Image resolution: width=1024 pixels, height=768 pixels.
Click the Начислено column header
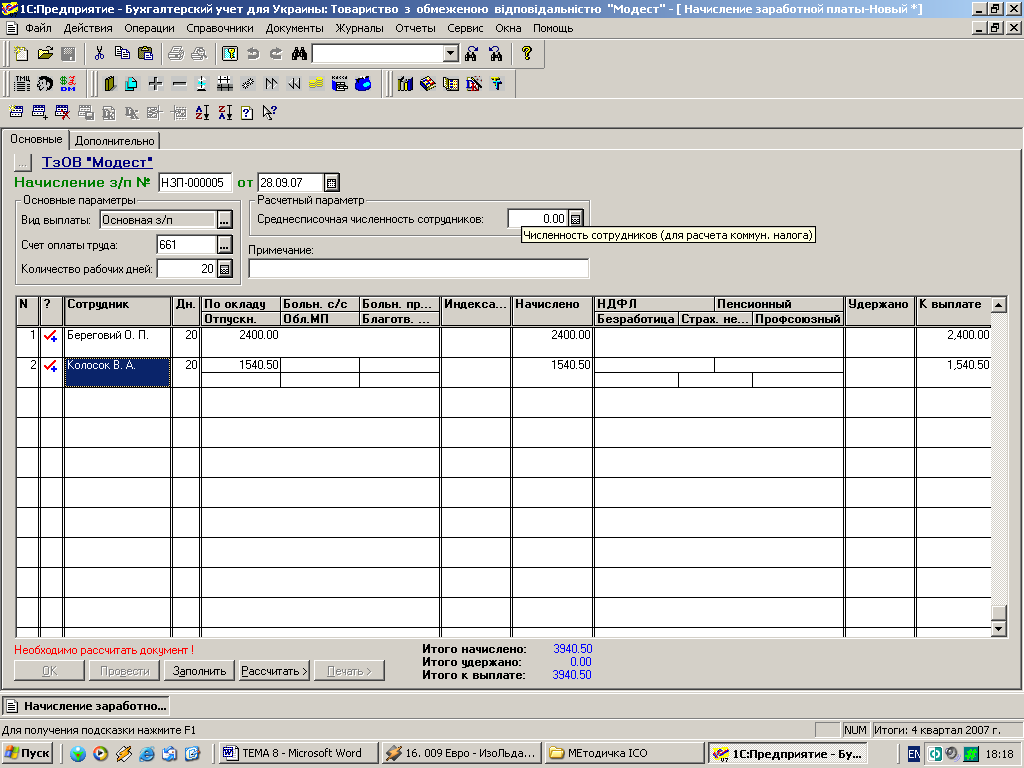(x=552, y=311)
